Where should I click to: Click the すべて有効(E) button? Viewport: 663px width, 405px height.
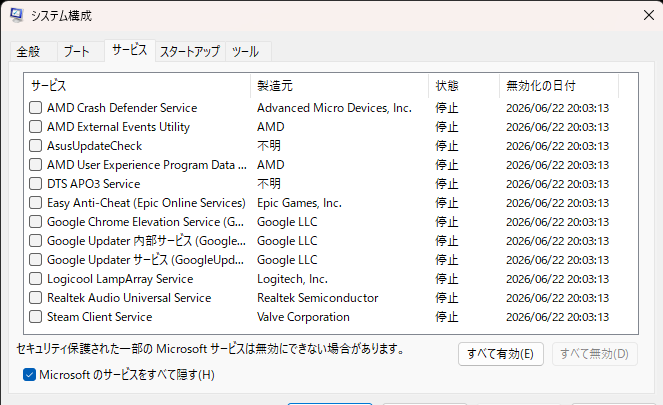coord(501,354)
